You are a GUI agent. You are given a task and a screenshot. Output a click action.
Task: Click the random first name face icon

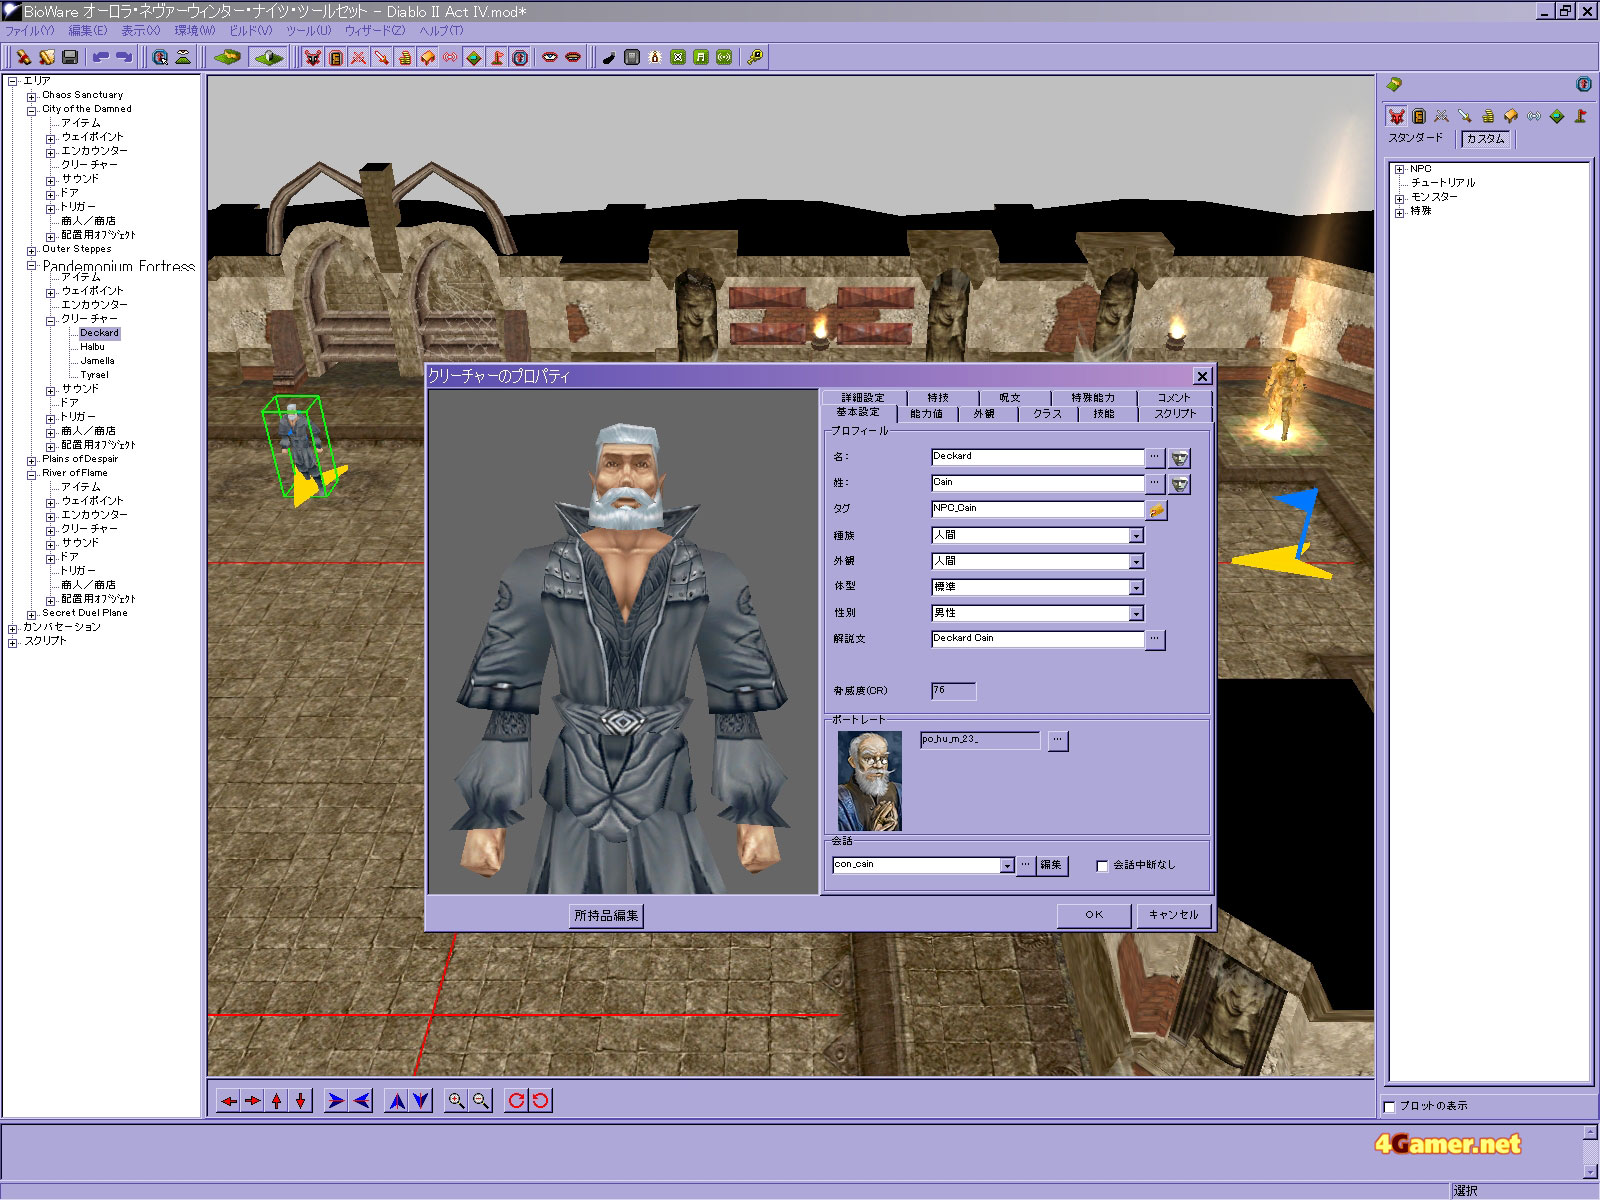click(1180, 458)
